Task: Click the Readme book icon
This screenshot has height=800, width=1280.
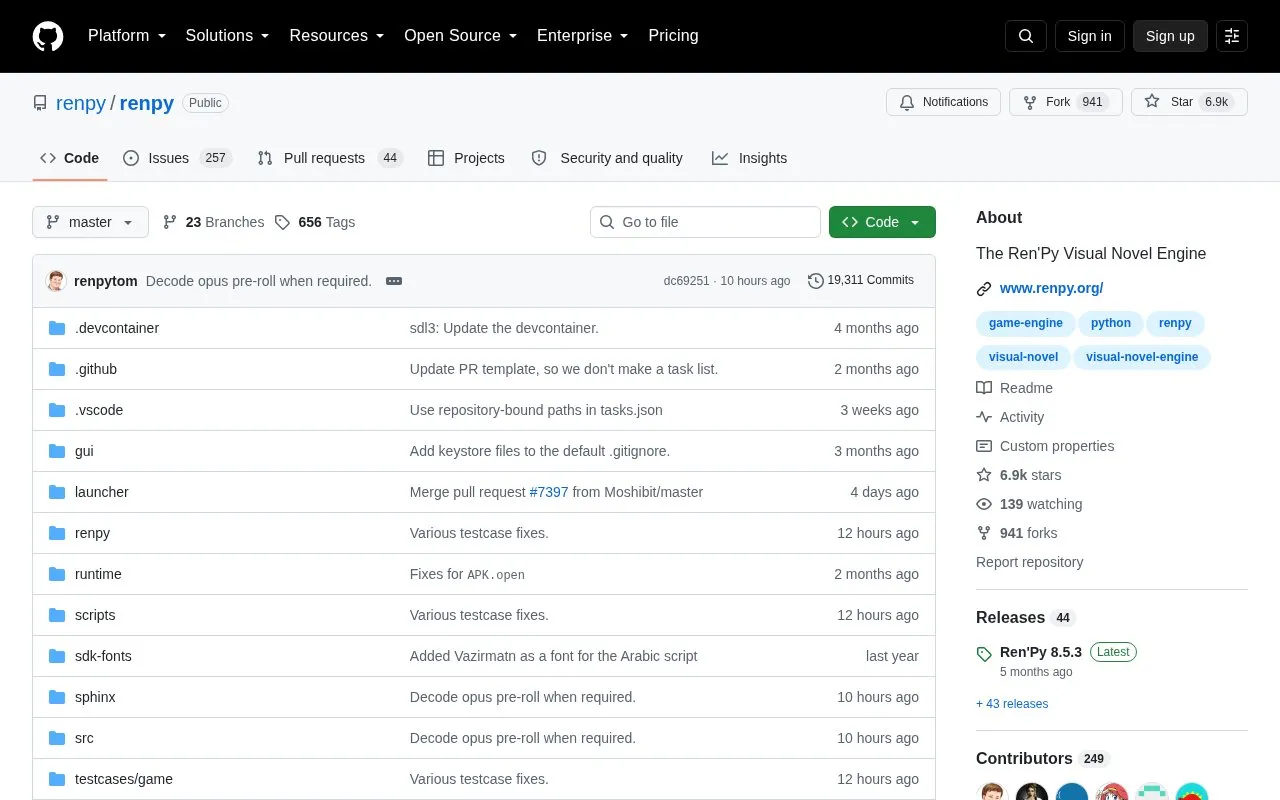Action: pos(984,388)
